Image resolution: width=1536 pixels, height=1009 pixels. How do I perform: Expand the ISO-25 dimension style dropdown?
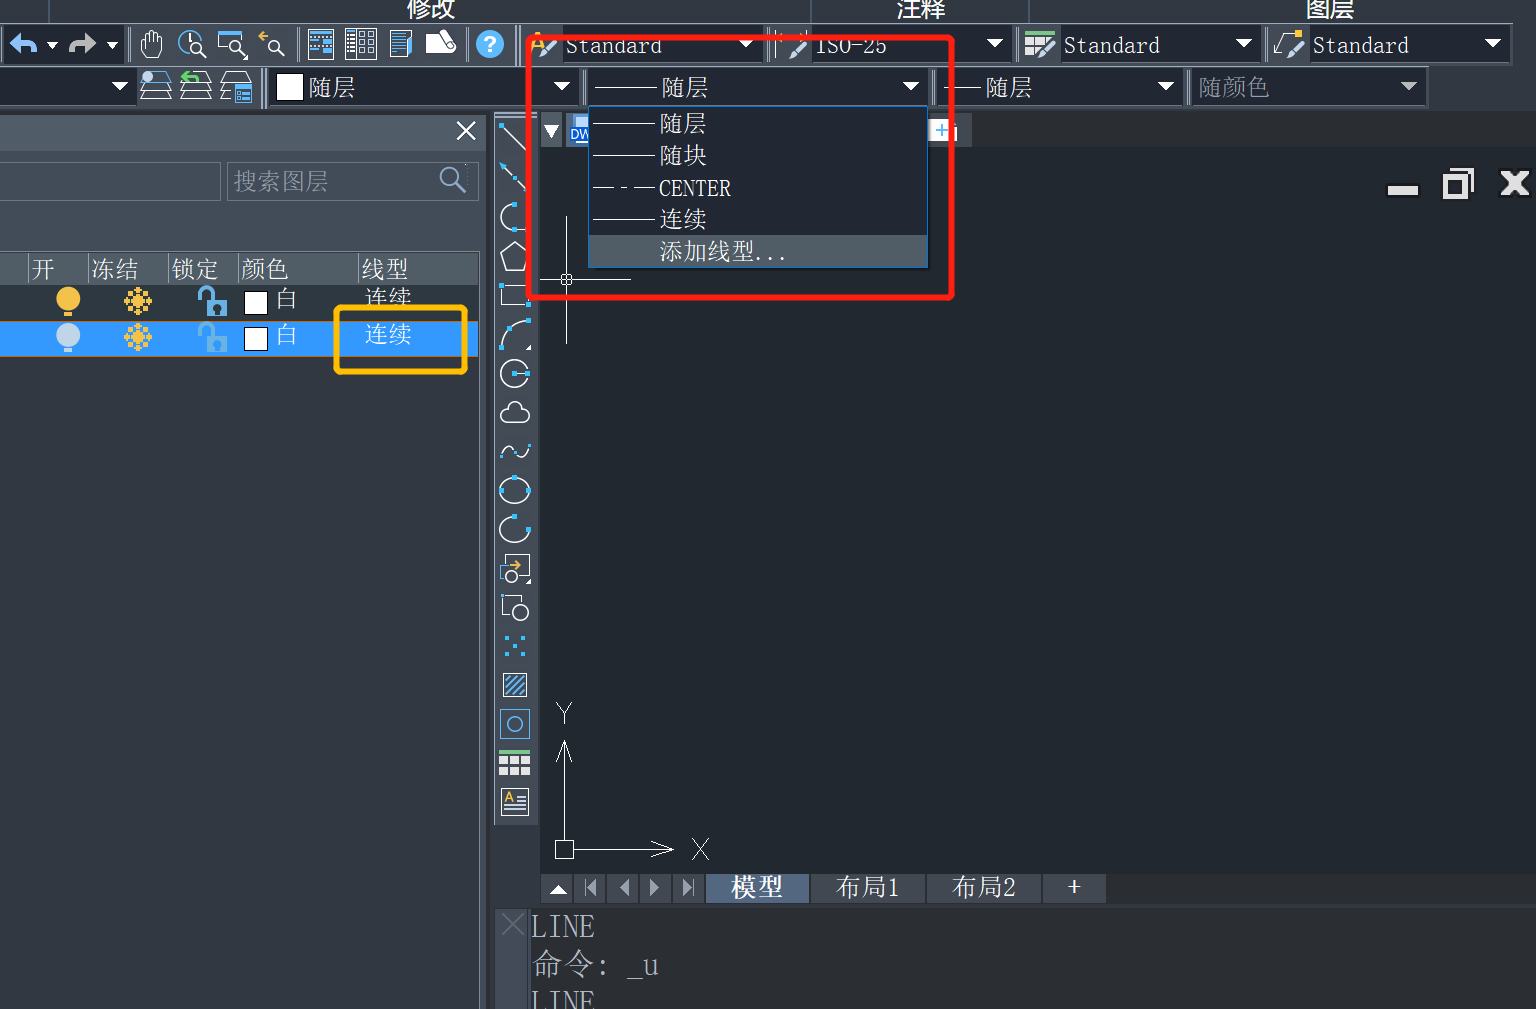(995, 44)
